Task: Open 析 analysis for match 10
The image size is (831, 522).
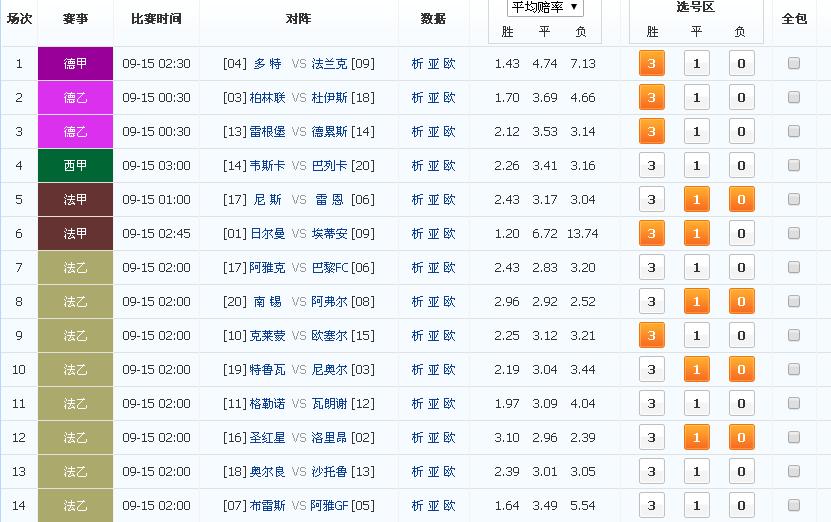Action: [417, 369]
